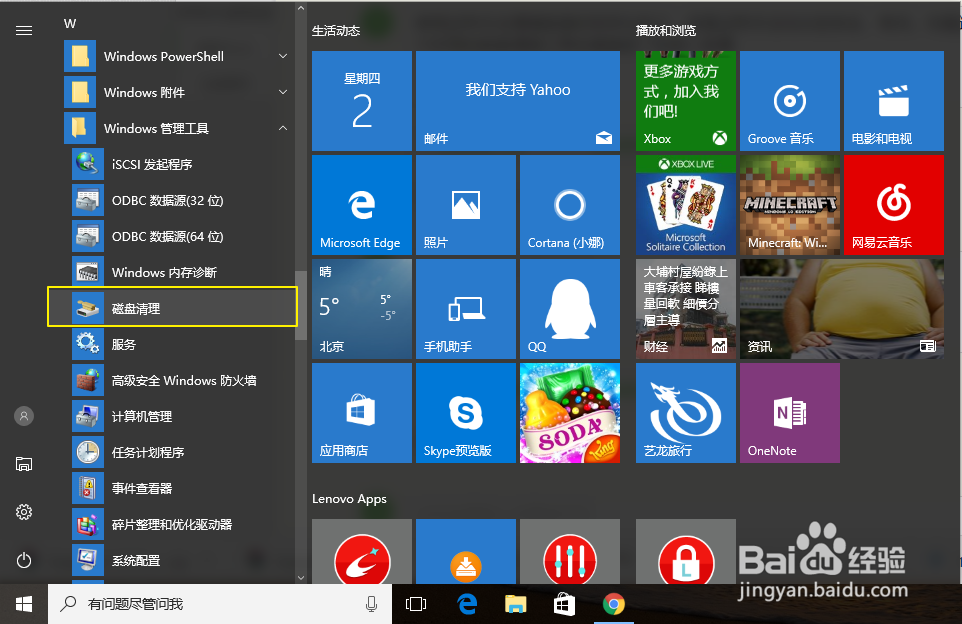The height and width of the screenshot is (624, 962).
Task: Open the 照片 photos tile
Action: click(466, 205)
